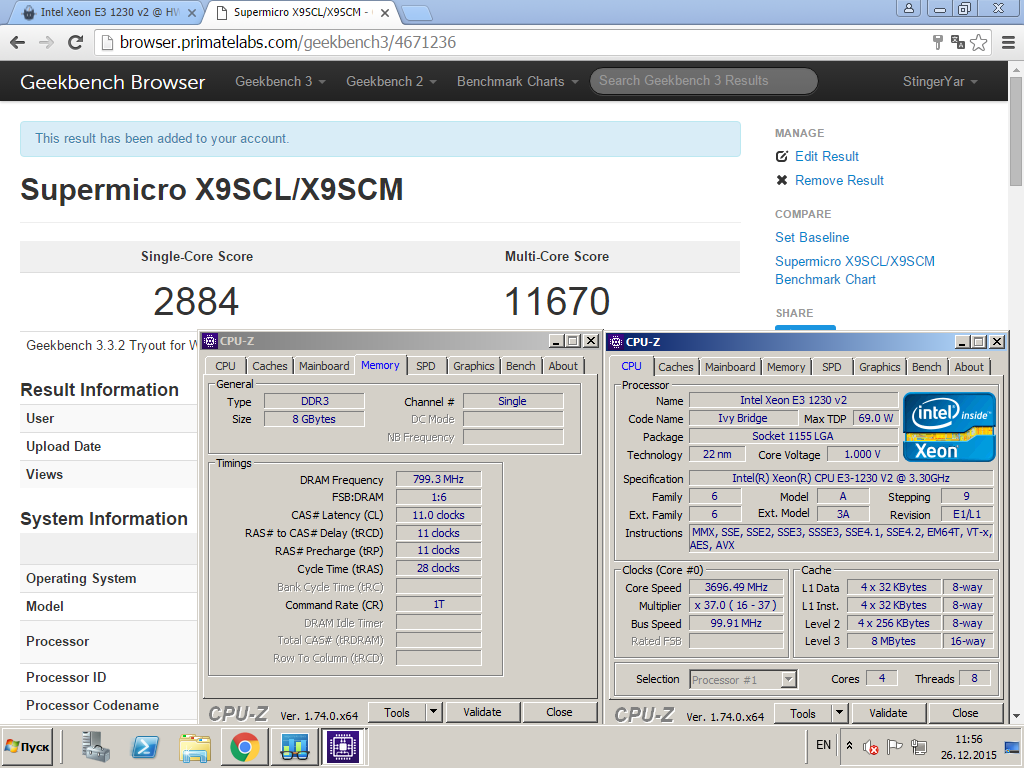This screenshot has height=768, width=1024.
Task: Click the Remove Result link
Action: (839, 180)
